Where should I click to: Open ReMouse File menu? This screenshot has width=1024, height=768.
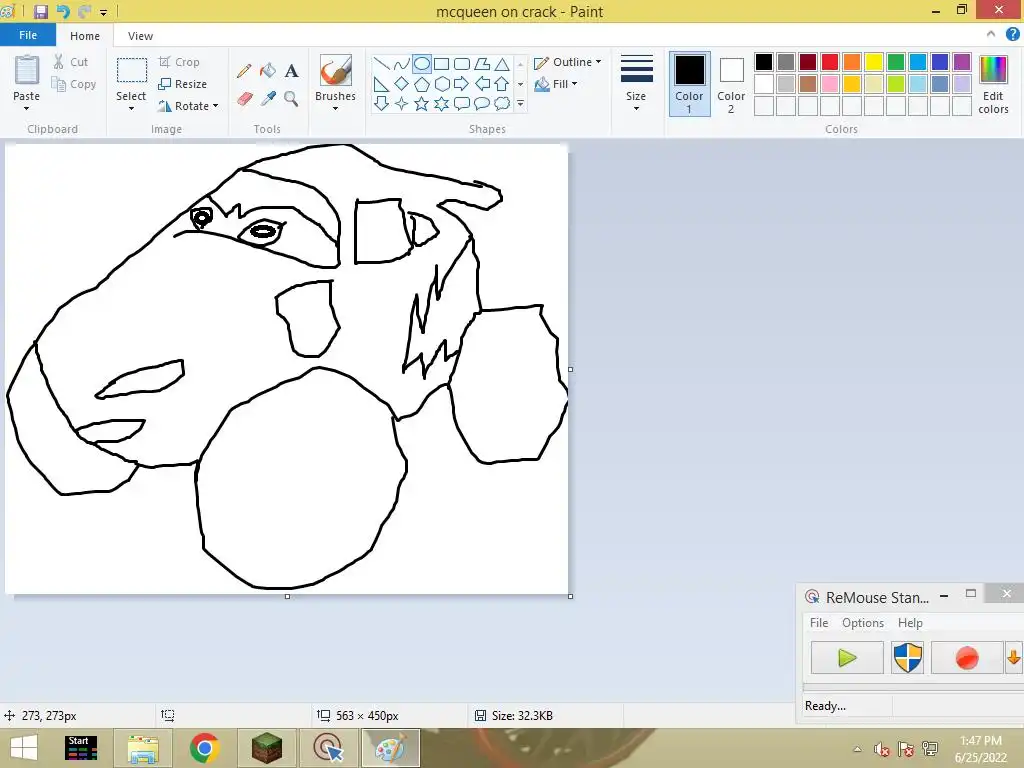819,623
